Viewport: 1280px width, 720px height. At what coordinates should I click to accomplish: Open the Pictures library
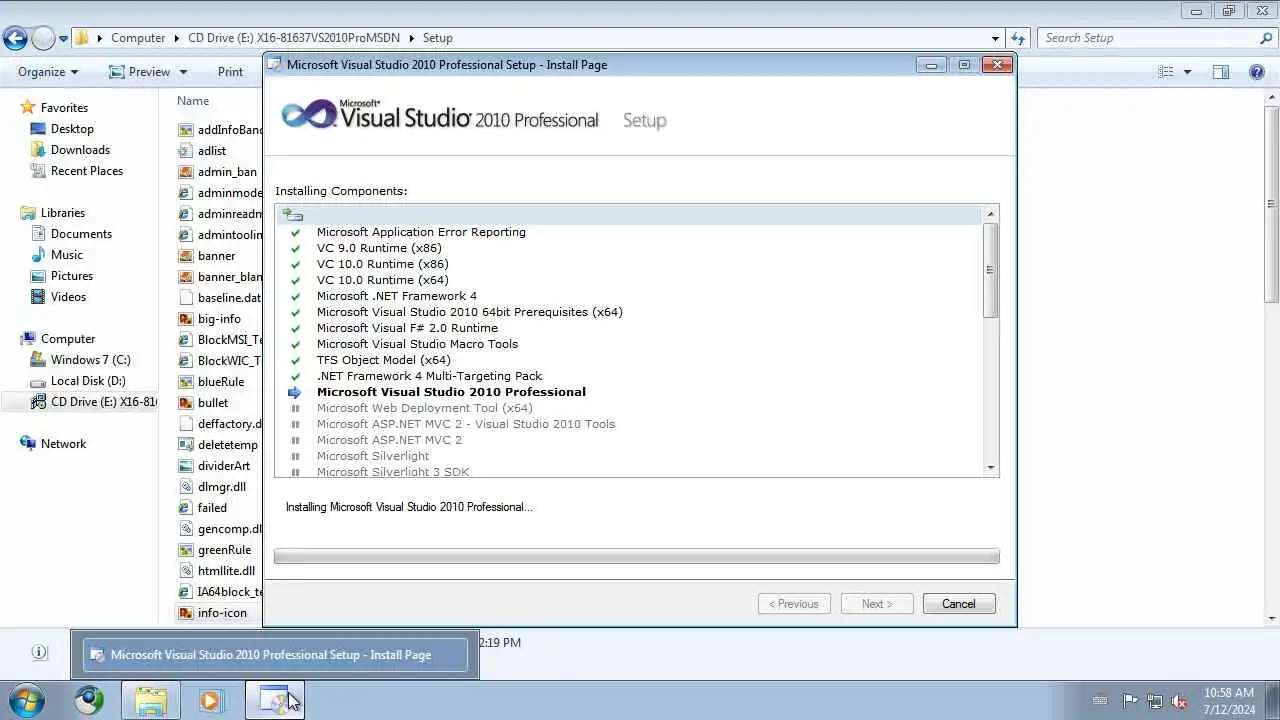point(72,276)
